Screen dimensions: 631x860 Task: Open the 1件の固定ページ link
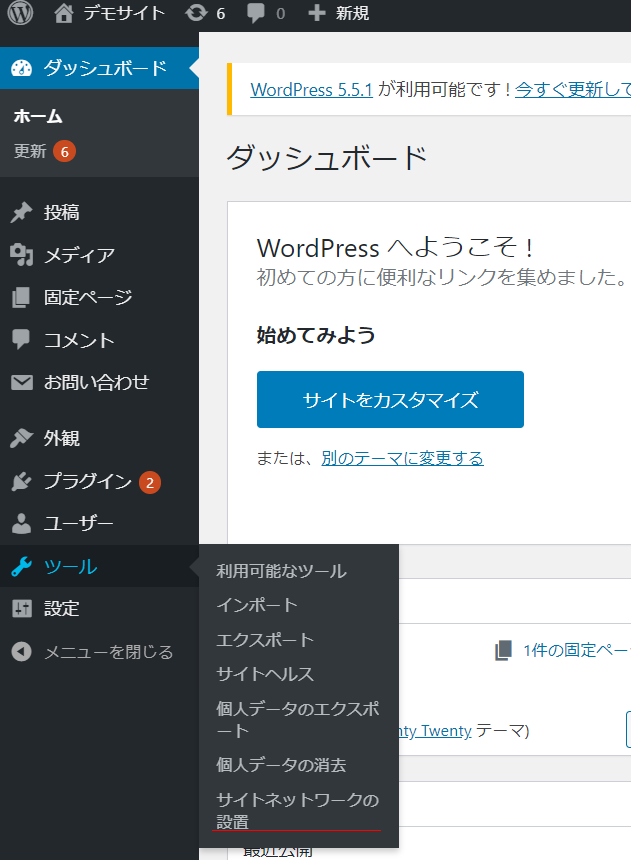tap(577, 650)
